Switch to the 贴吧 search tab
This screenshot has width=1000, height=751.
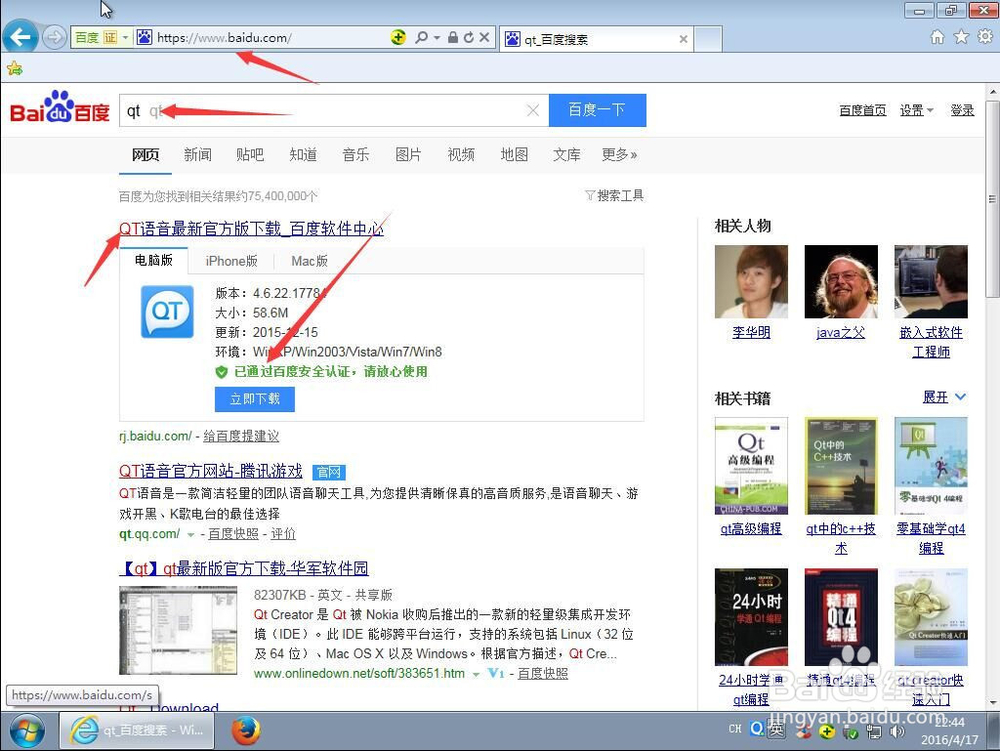[x=250, y=154]
